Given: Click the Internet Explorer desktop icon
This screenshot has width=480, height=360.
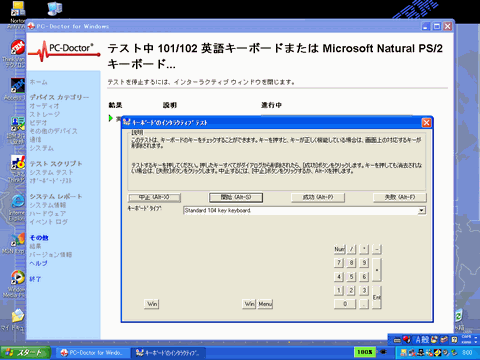Looking at the screenshot, I should [18, 201].
